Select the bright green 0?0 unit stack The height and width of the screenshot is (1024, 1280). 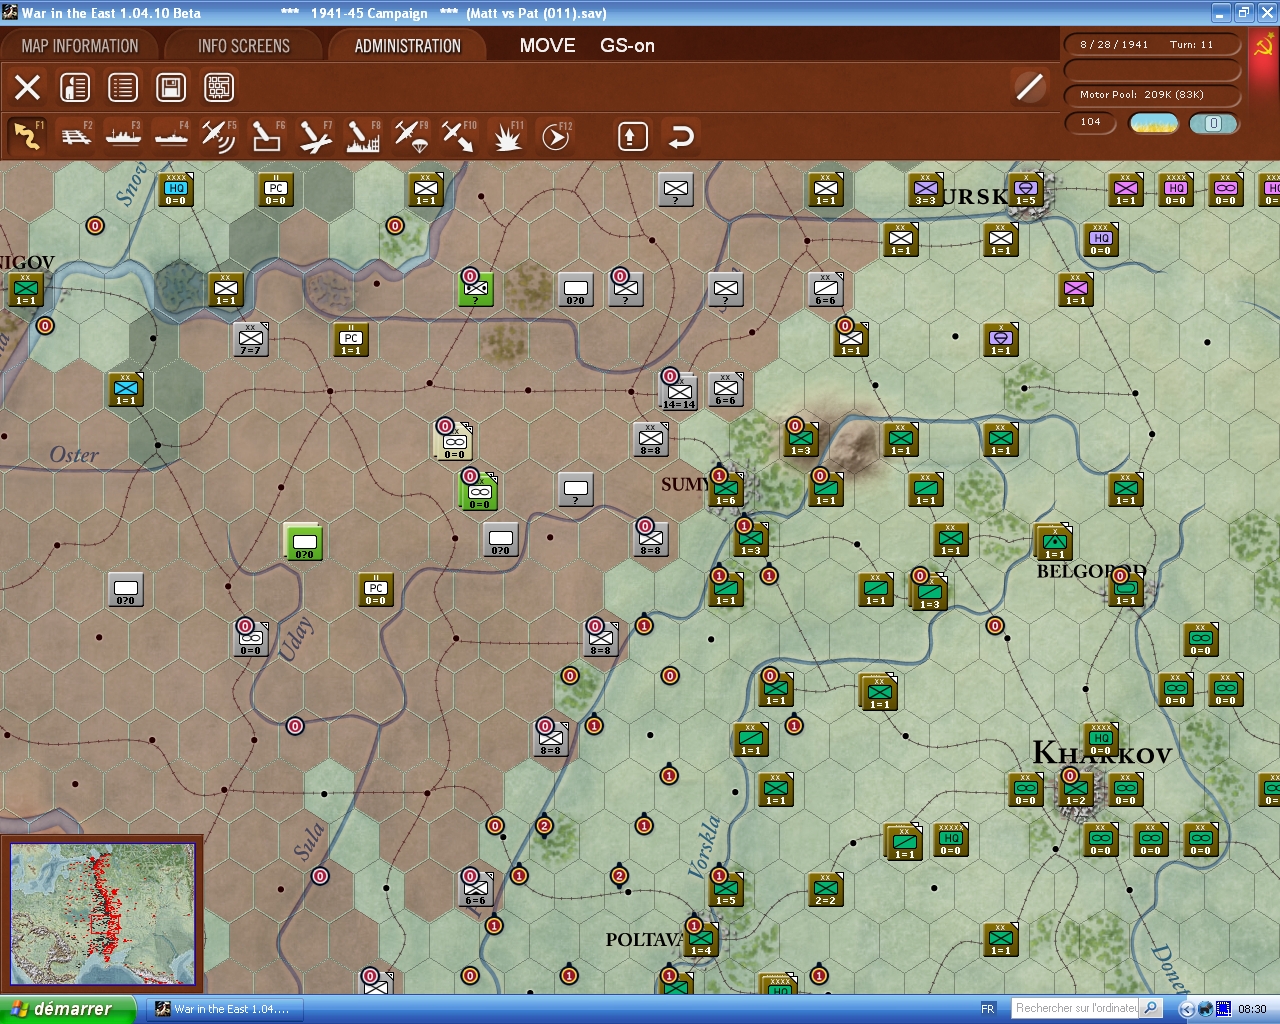tap(303, 541)
